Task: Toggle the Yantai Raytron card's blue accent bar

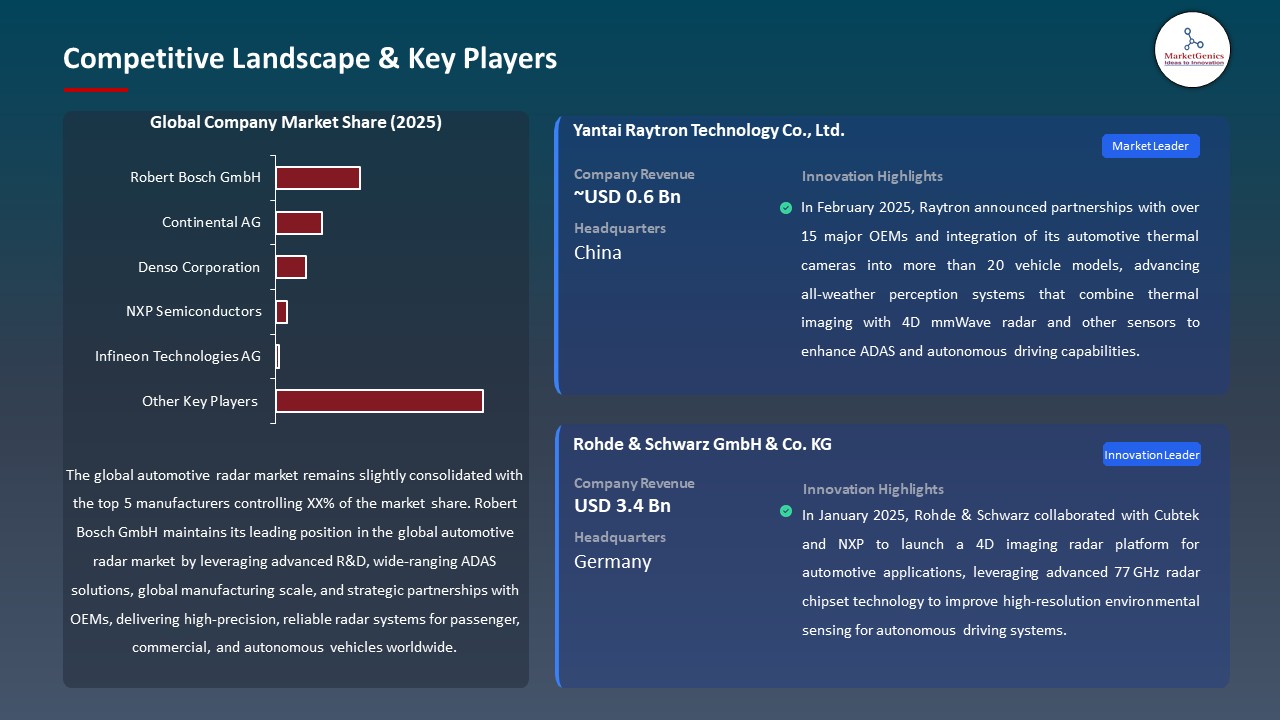Action: (x=557, y=255)
